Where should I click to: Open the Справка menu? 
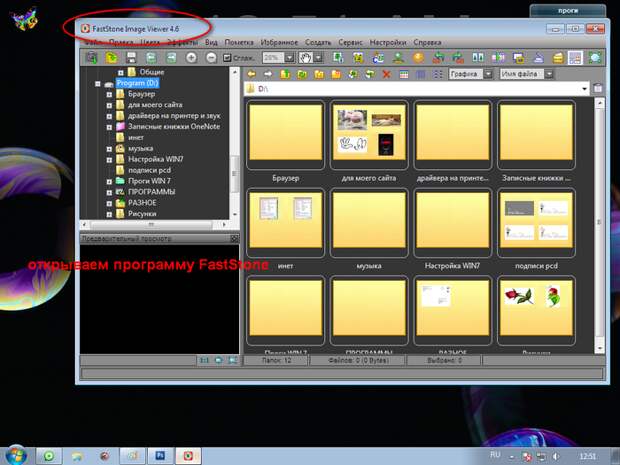(427, 42)
